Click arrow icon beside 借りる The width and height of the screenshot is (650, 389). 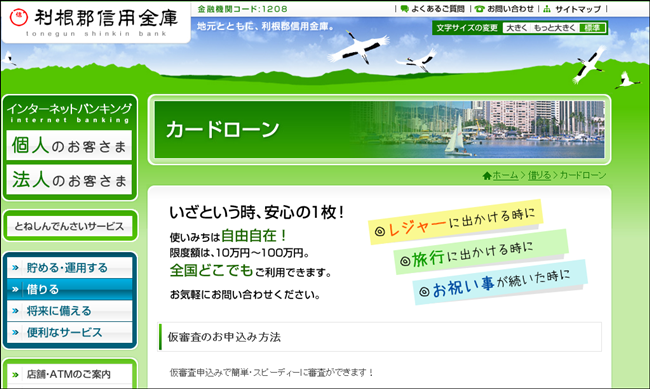tap(15, 289)
